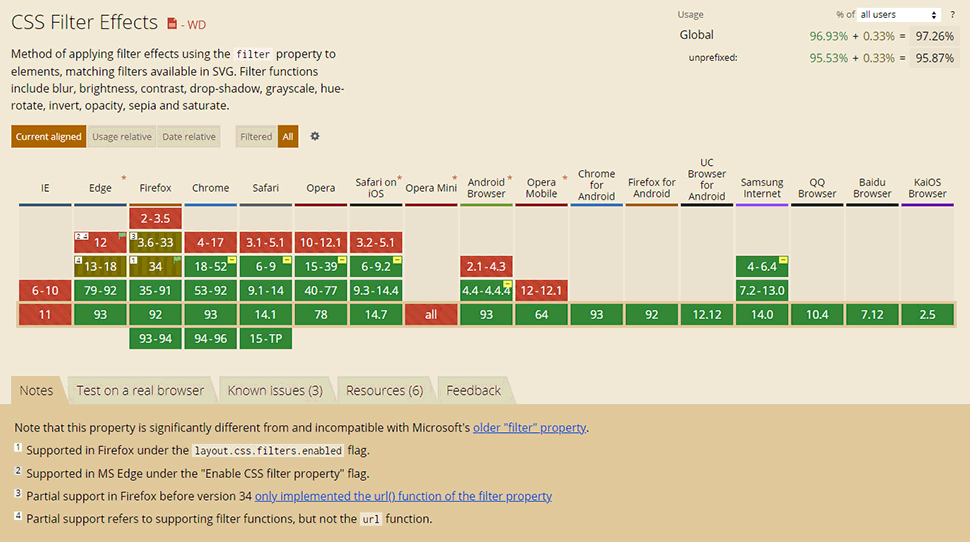
Task: Select the All browsers option
Action: coord(288,137)
